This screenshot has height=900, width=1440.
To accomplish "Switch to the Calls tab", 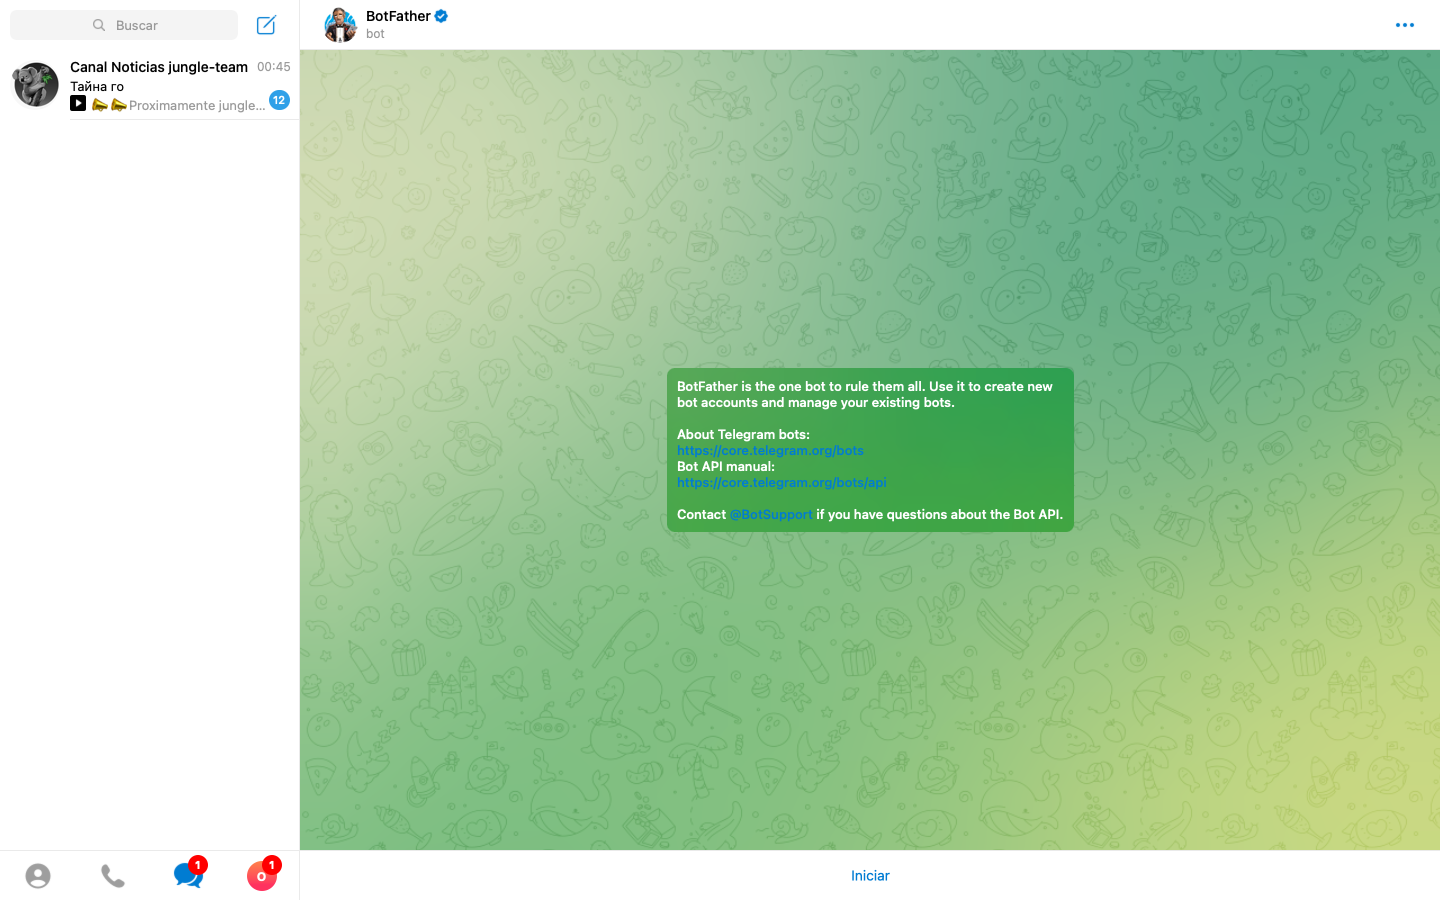I will click(113, 876).
